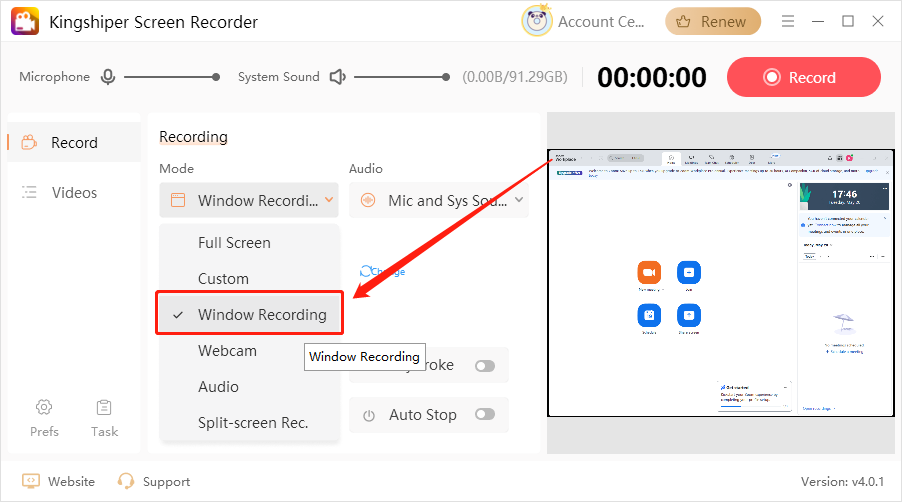902x502 pixels.
Task: Open the Support link
Action: point(154,481)
